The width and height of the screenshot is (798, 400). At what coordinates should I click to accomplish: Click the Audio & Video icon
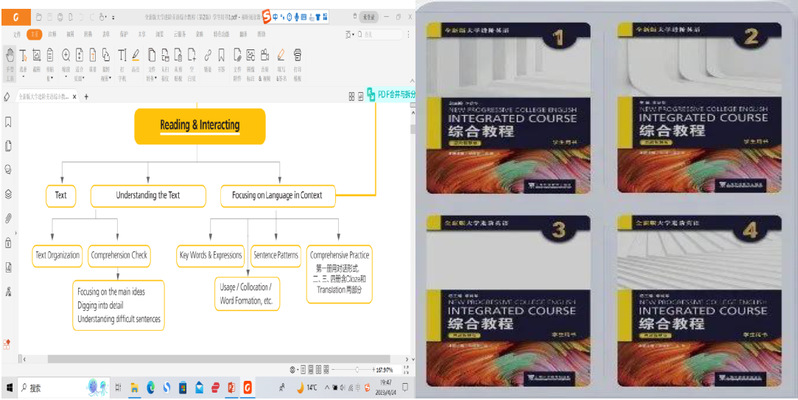tap(264, 56)
